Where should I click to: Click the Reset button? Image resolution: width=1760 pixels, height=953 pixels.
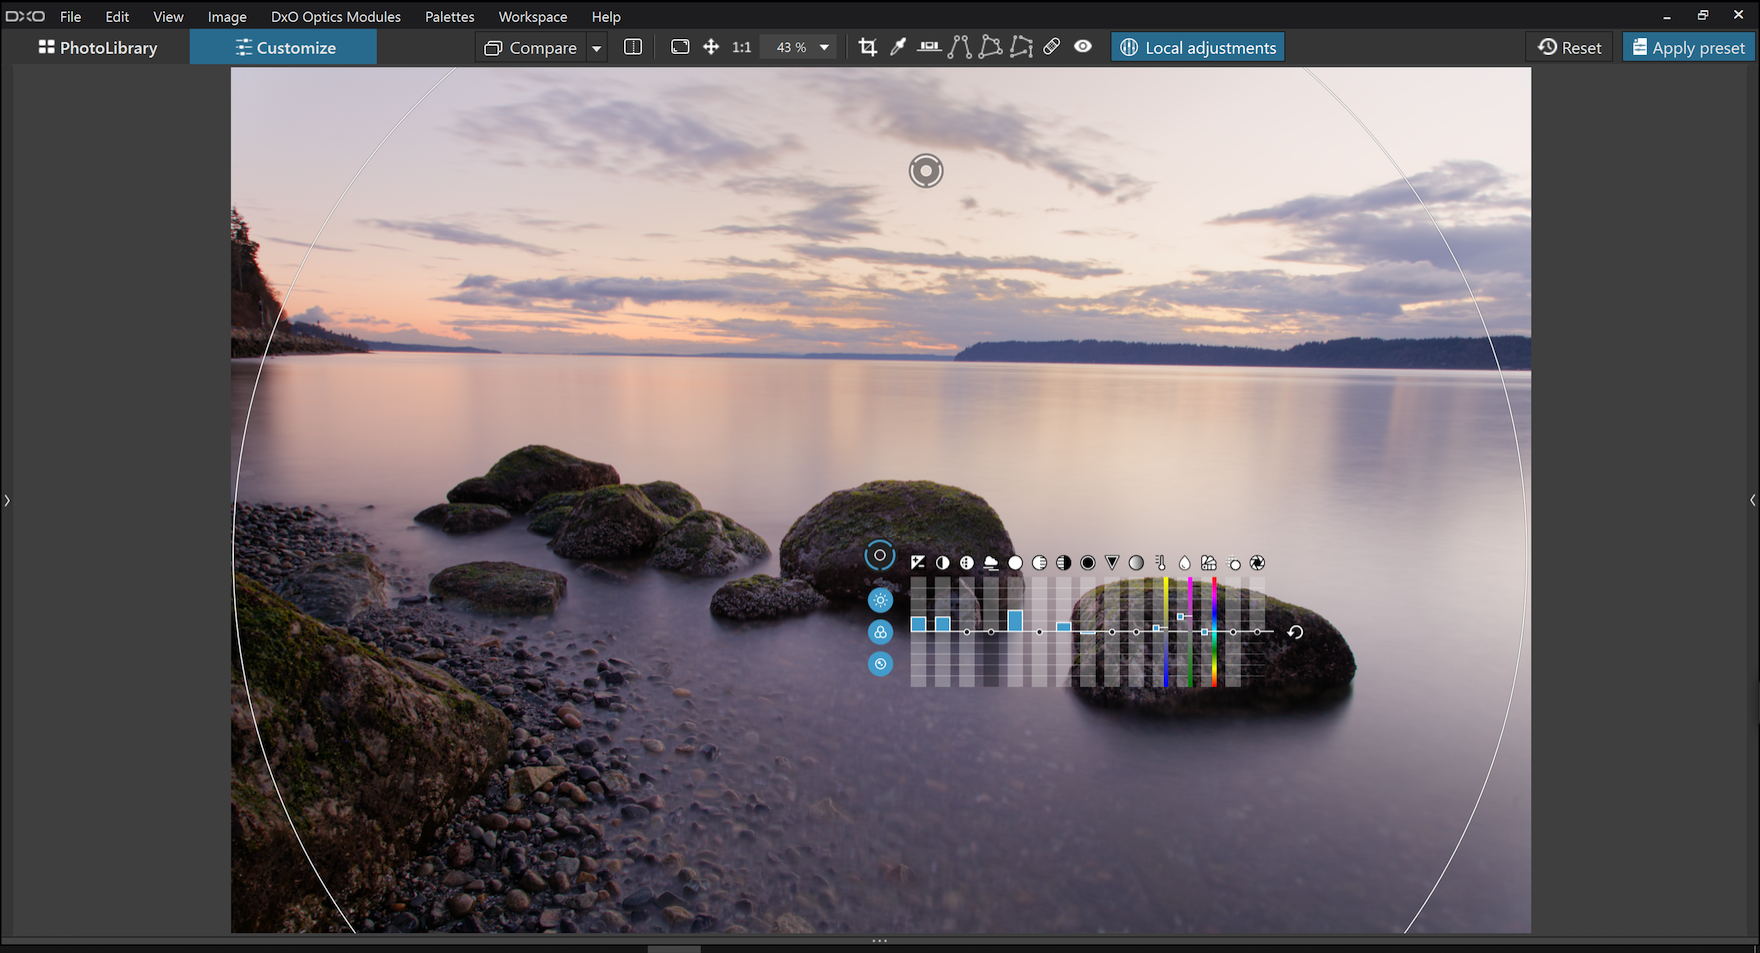(x=1569, y=47)
